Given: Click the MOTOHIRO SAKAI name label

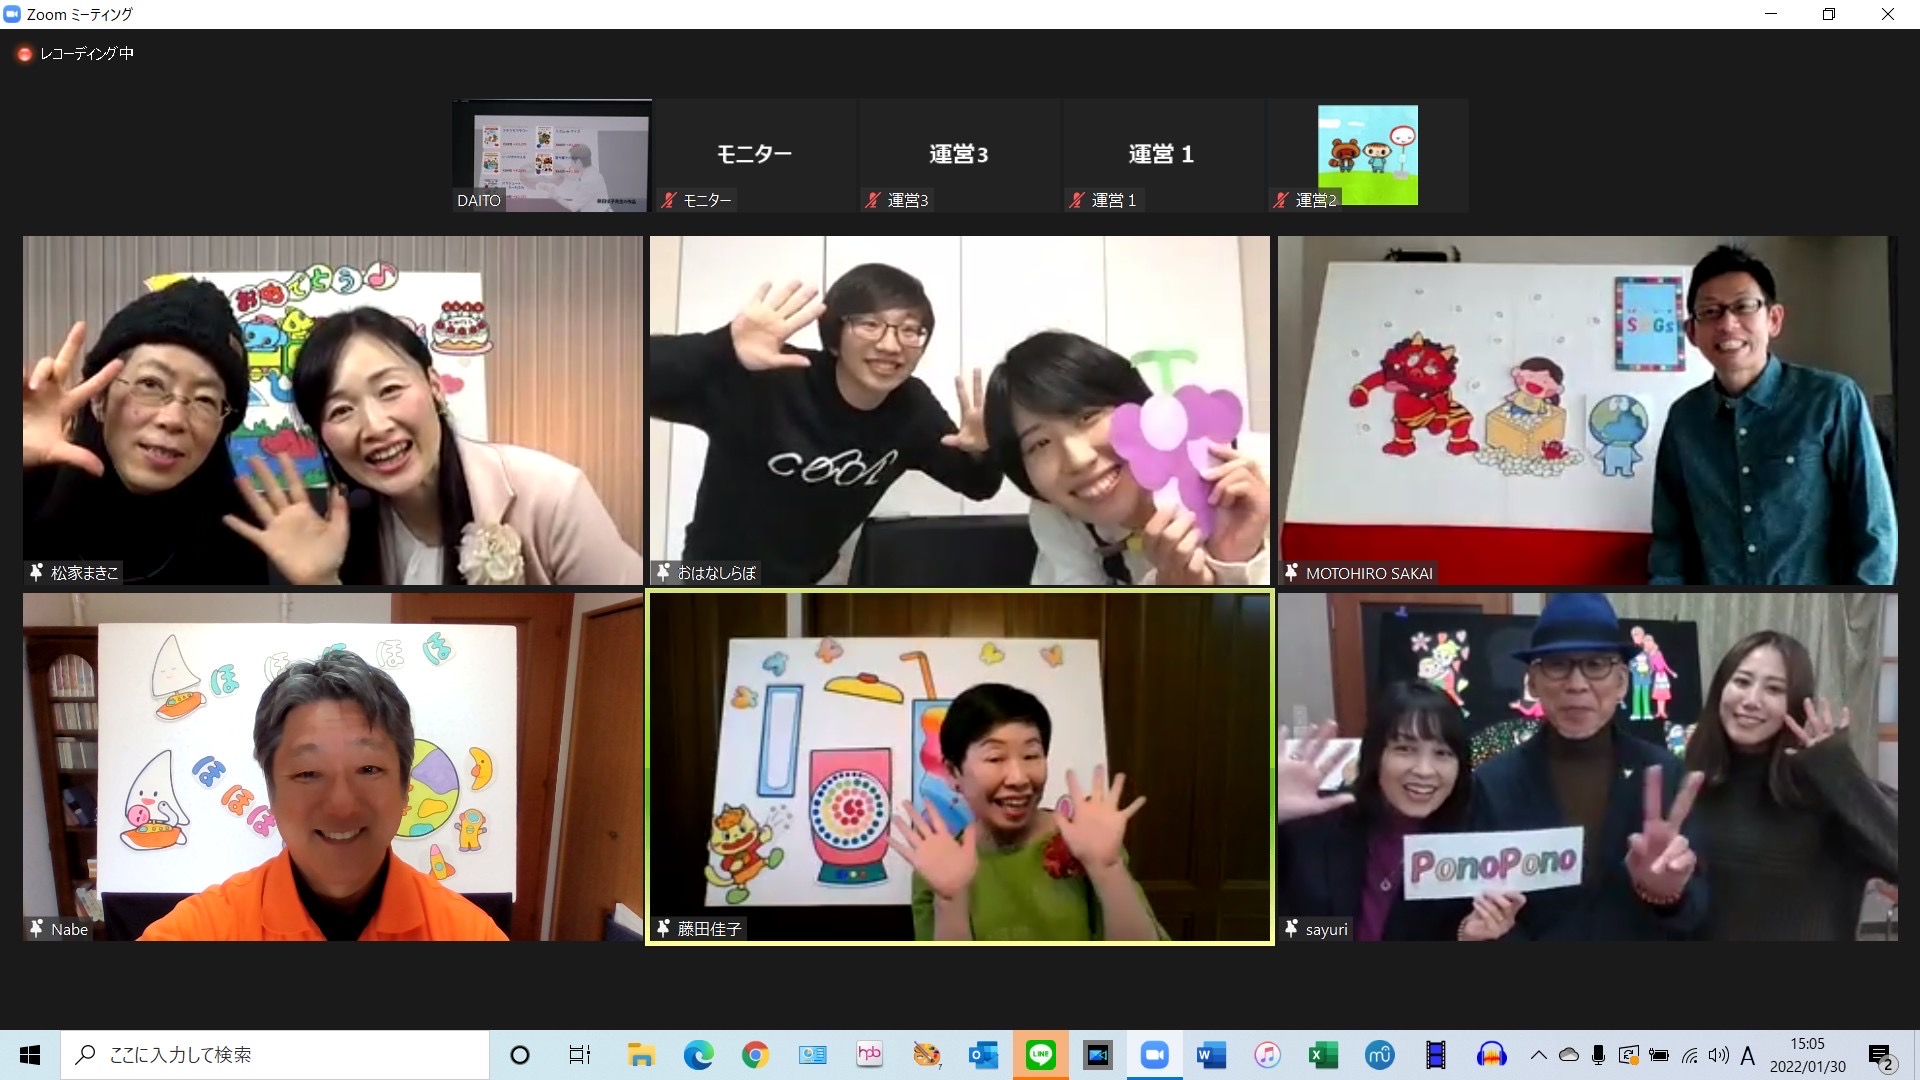Looking at the screenshot, I should click(1369, 573).
